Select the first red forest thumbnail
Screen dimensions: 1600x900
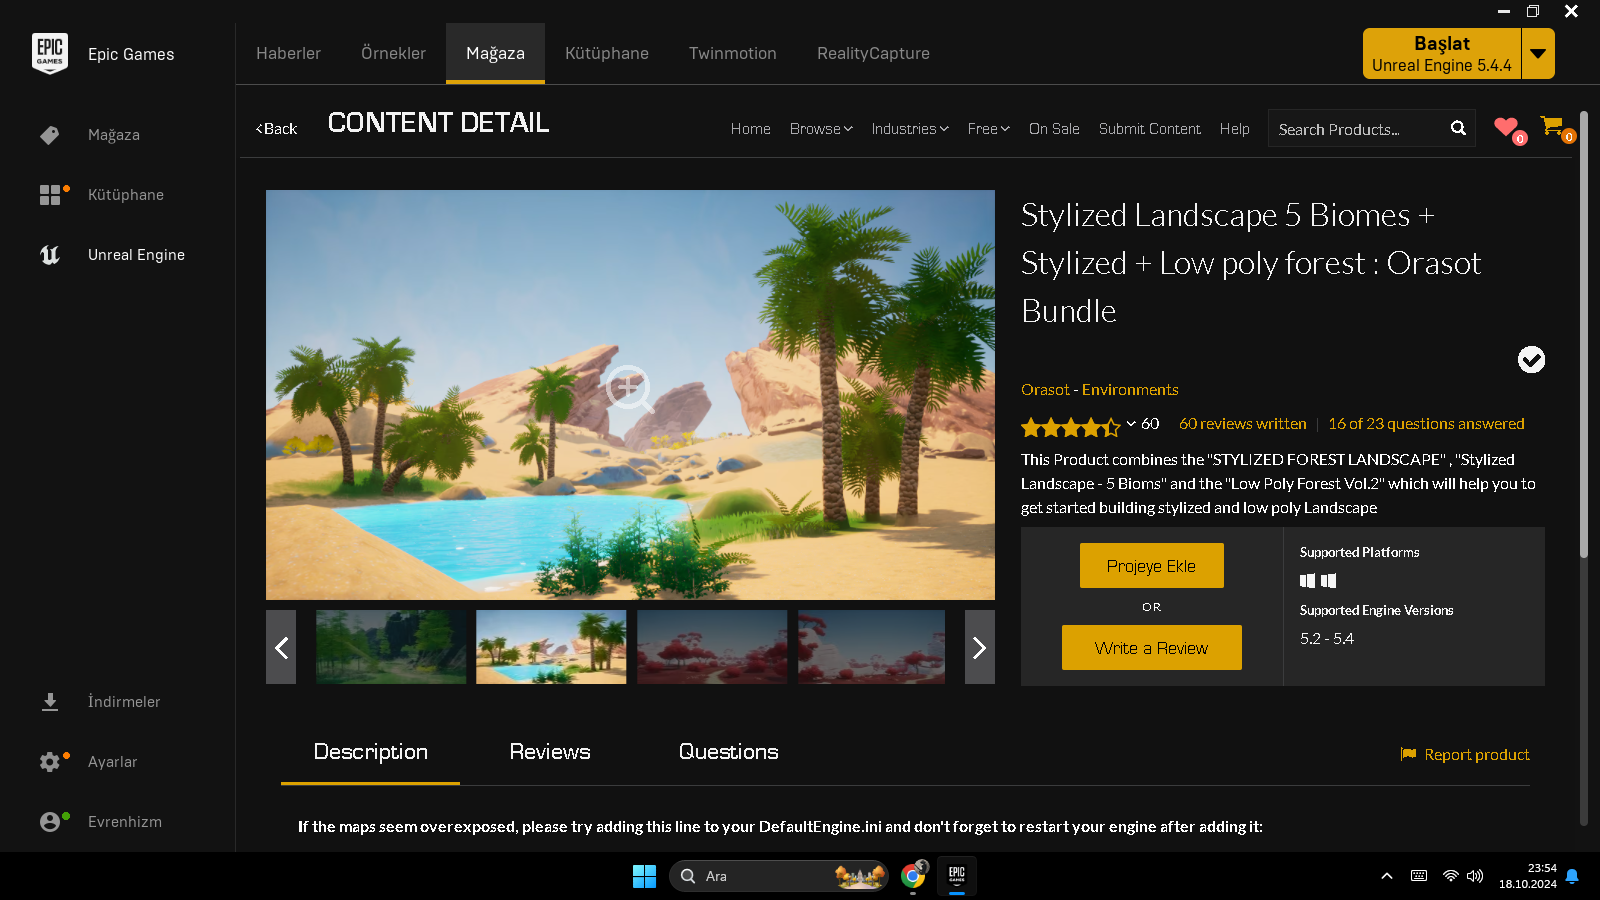click(712, 647)
